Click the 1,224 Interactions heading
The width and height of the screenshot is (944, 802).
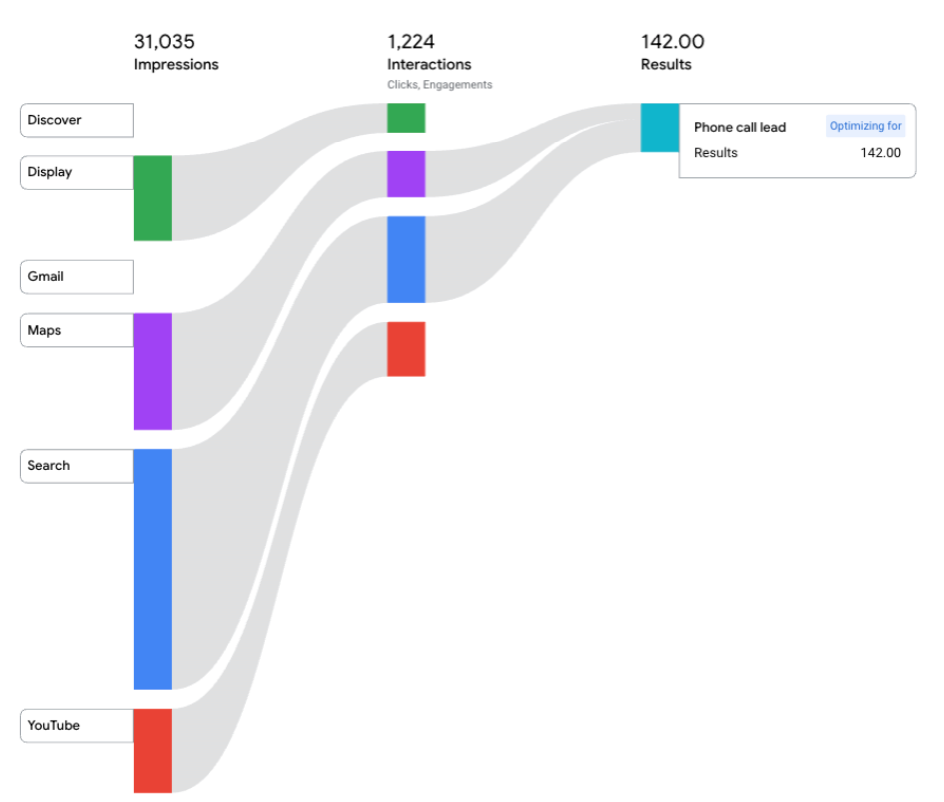point(429,52)
